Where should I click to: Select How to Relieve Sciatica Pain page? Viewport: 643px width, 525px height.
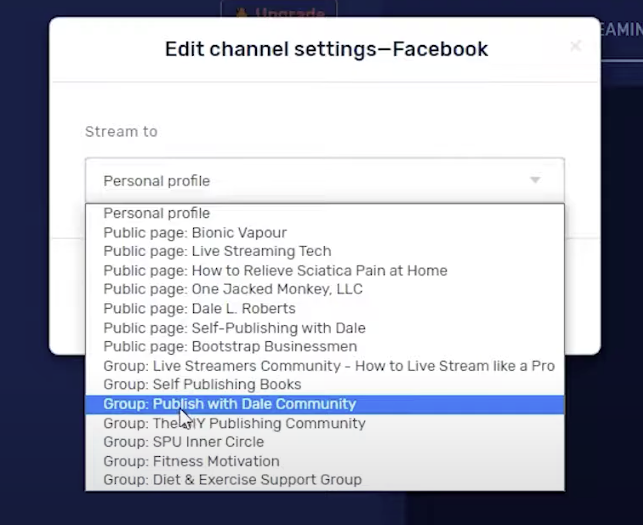[x=325, y=270]
